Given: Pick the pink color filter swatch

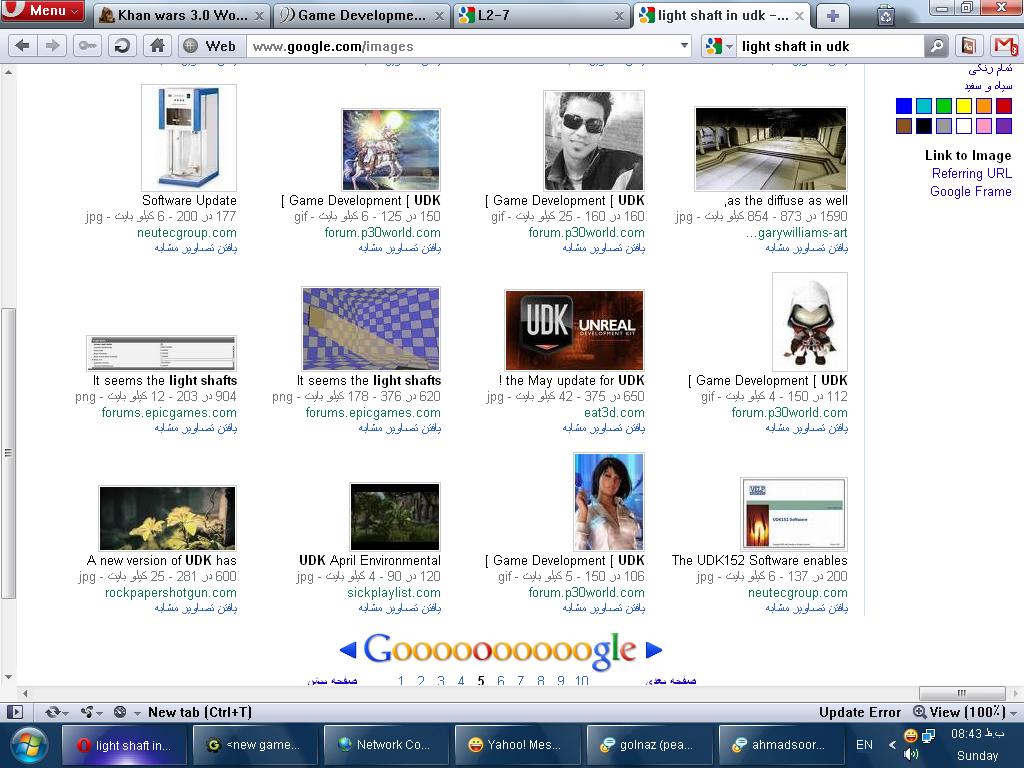Looking at the screenshot, I should [x=984, y=125].
